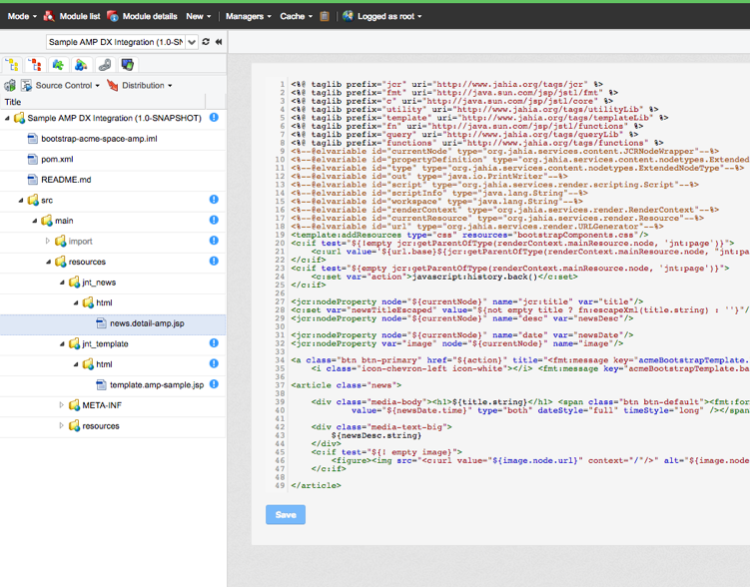The height and width of the screenshot is (587, 750).
Task: Expand the bottom resources folder
Action: pos(61,426)
